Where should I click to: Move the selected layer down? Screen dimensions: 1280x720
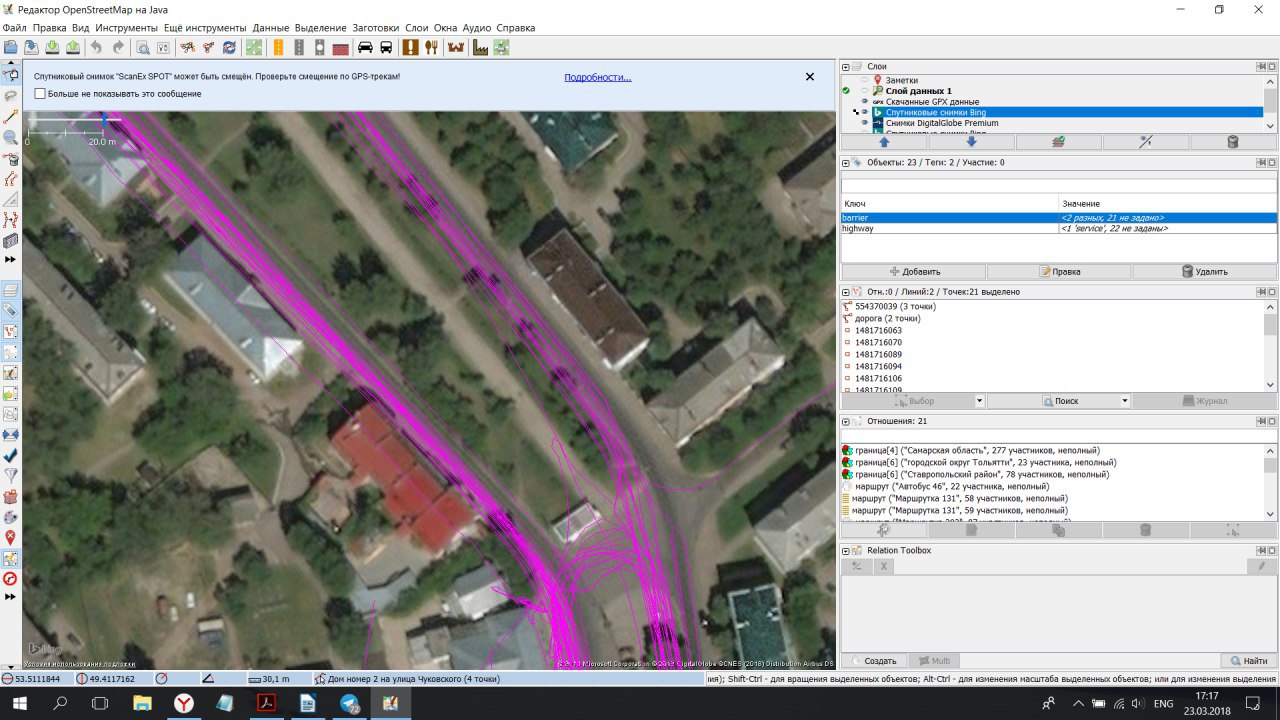pyautogui.click(x=971, y=142)
